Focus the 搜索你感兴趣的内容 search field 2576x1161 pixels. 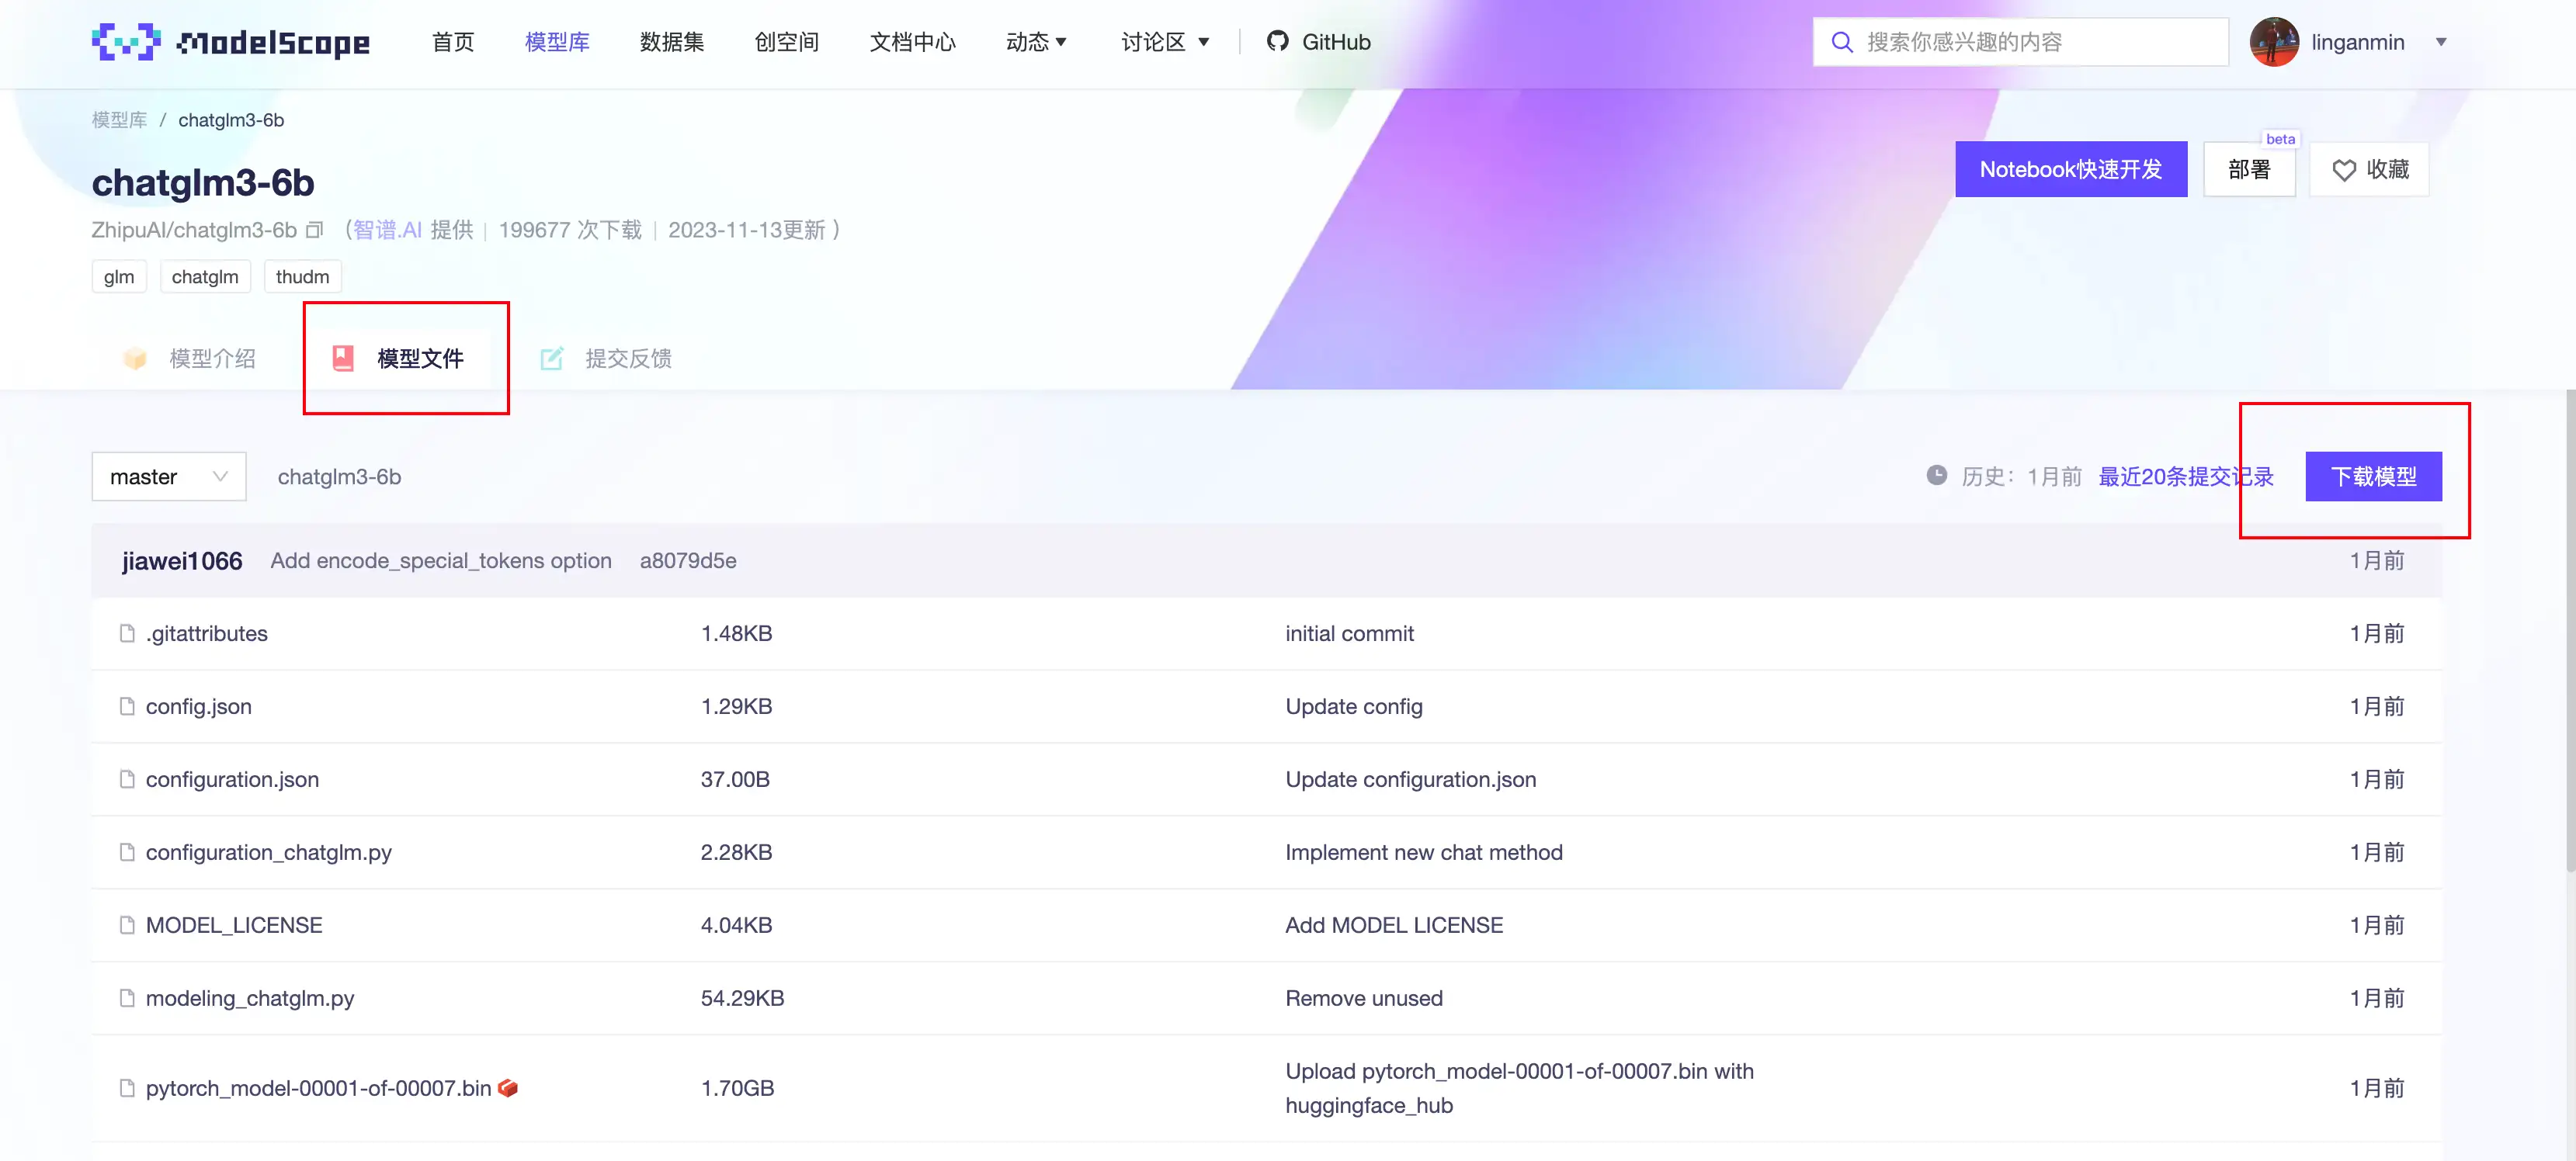[2020, 42]
